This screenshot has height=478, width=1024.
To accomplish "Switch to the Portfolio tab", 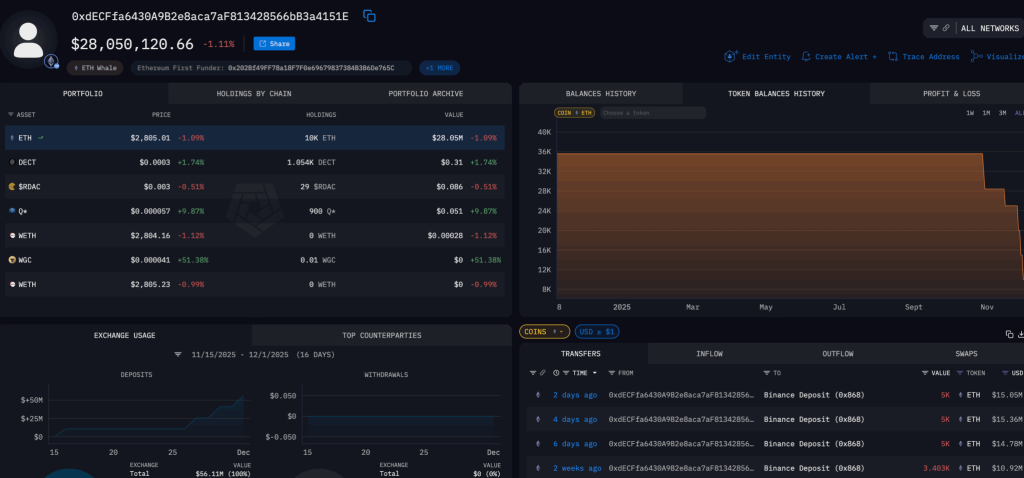I will [x=84, y=93].
